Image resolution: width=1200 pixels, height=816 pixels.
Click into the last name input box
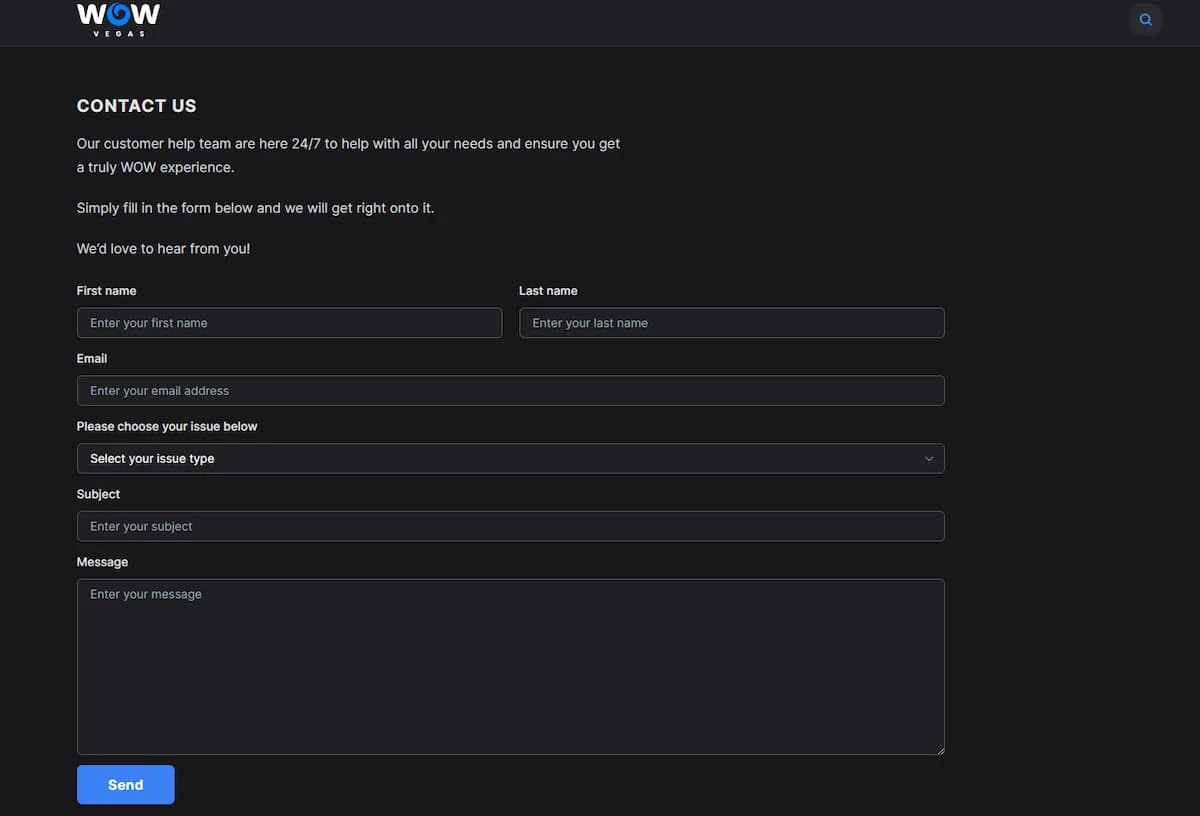point(731,323)
